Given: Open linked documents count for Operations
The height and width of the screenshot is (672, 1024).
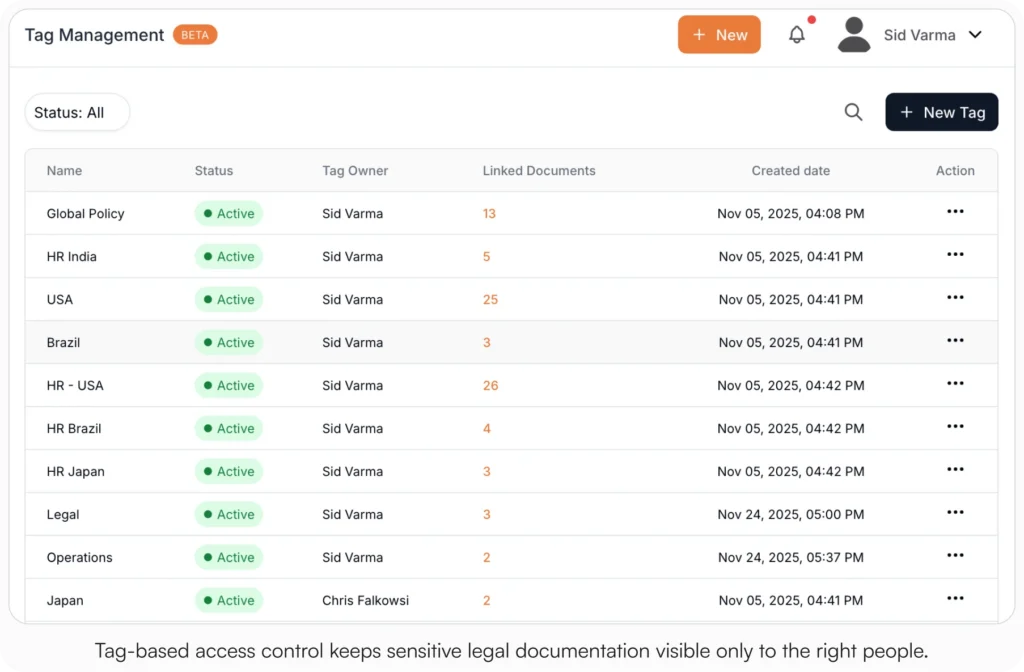Looking at the screenshot, I should coord(487,558).
